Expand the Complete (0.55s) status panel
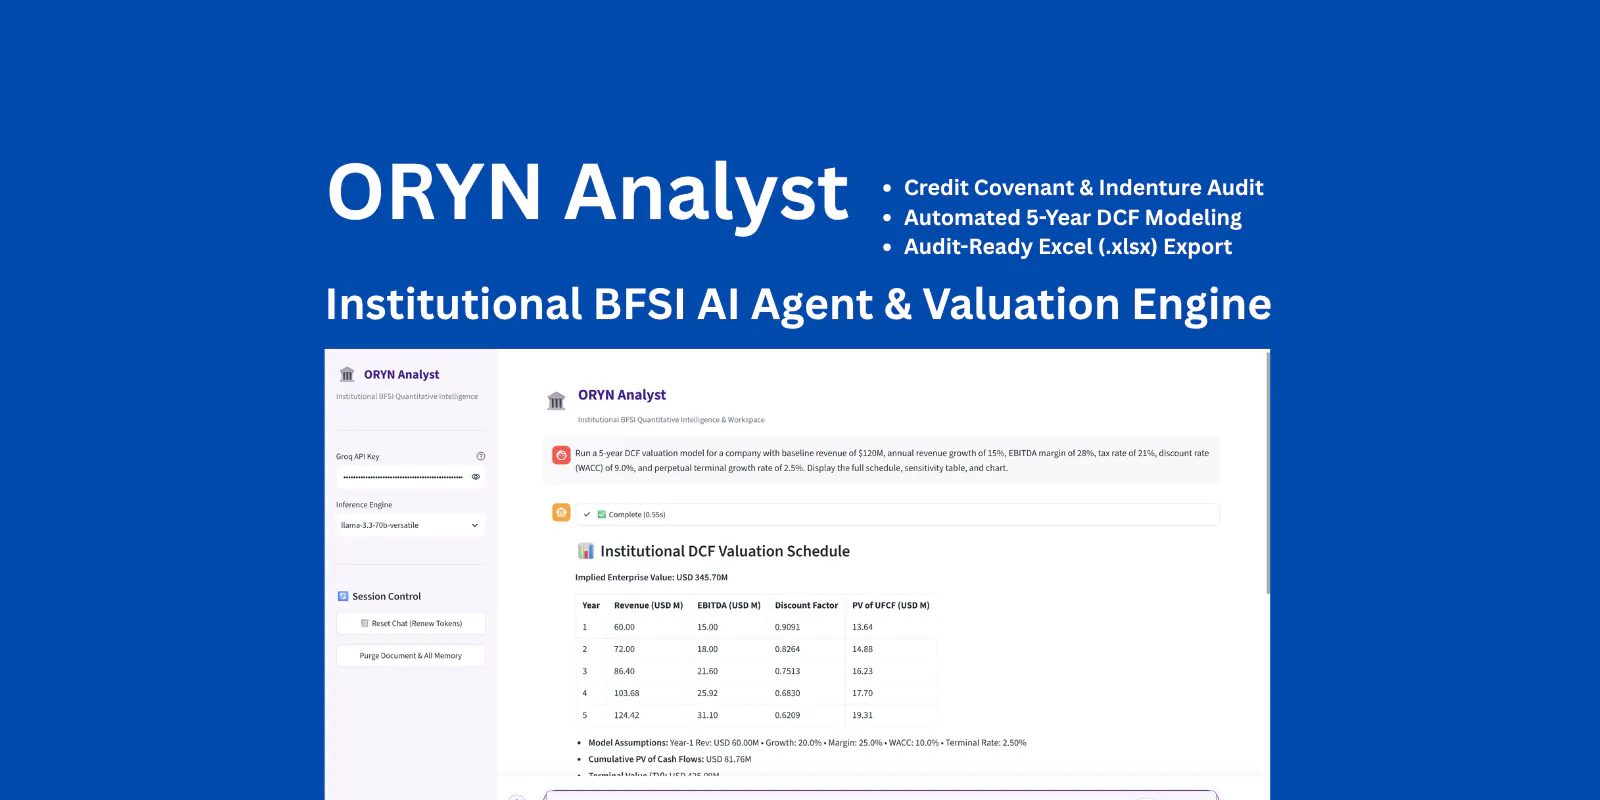1600x800 pixels. pos(897,514)
